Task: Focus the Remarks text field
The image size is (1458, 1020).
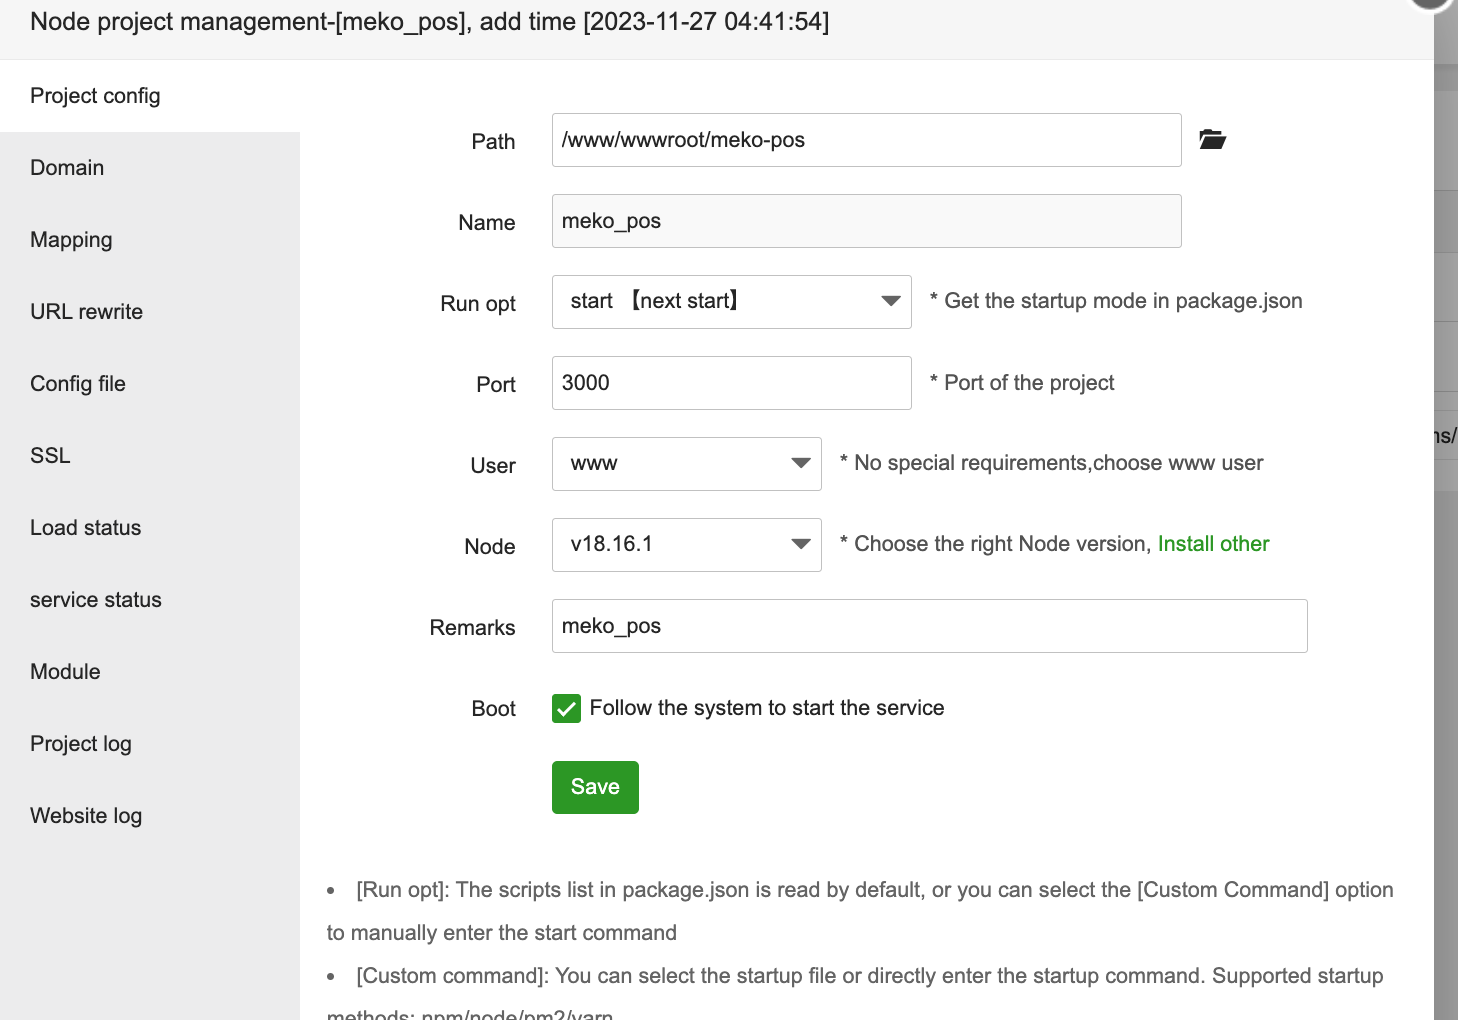Action: (929, 626)
